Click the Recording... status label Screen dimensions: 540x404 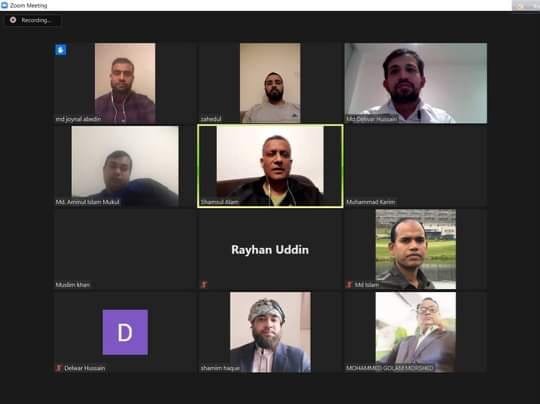(x=36, y=20)
